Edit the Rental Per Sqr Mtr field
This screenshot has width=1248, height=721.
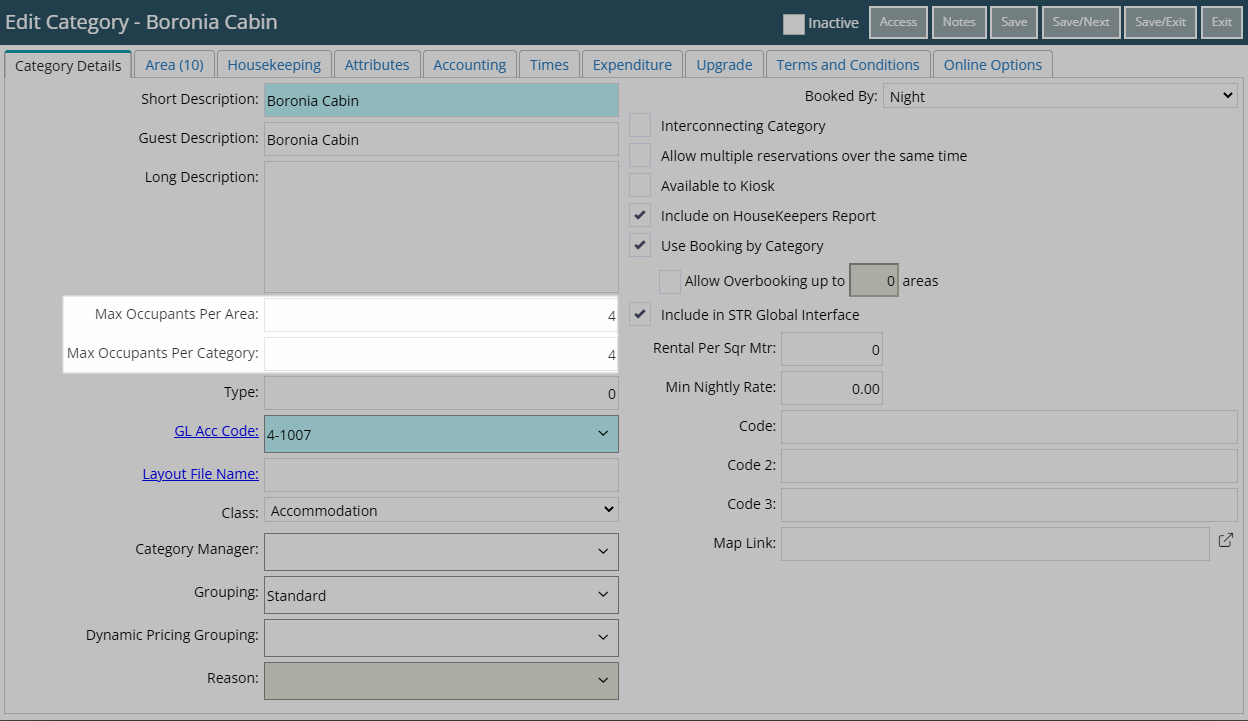831,350
